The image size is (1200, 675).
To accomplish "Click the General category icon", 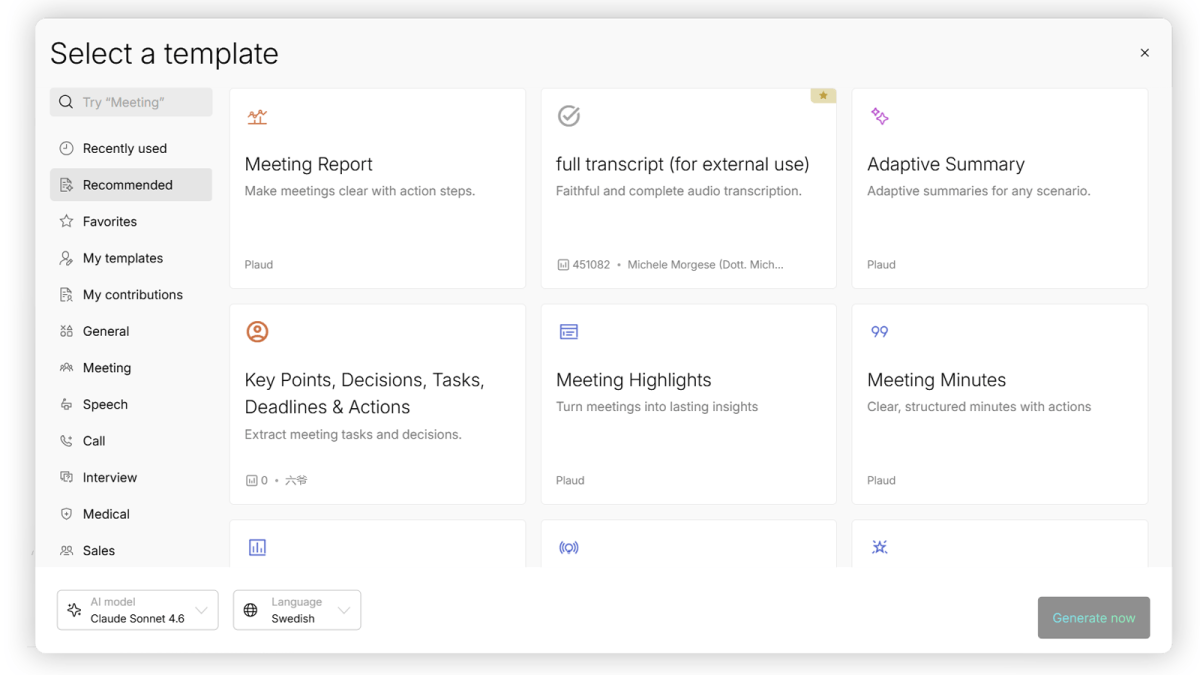I will (66, 331).
